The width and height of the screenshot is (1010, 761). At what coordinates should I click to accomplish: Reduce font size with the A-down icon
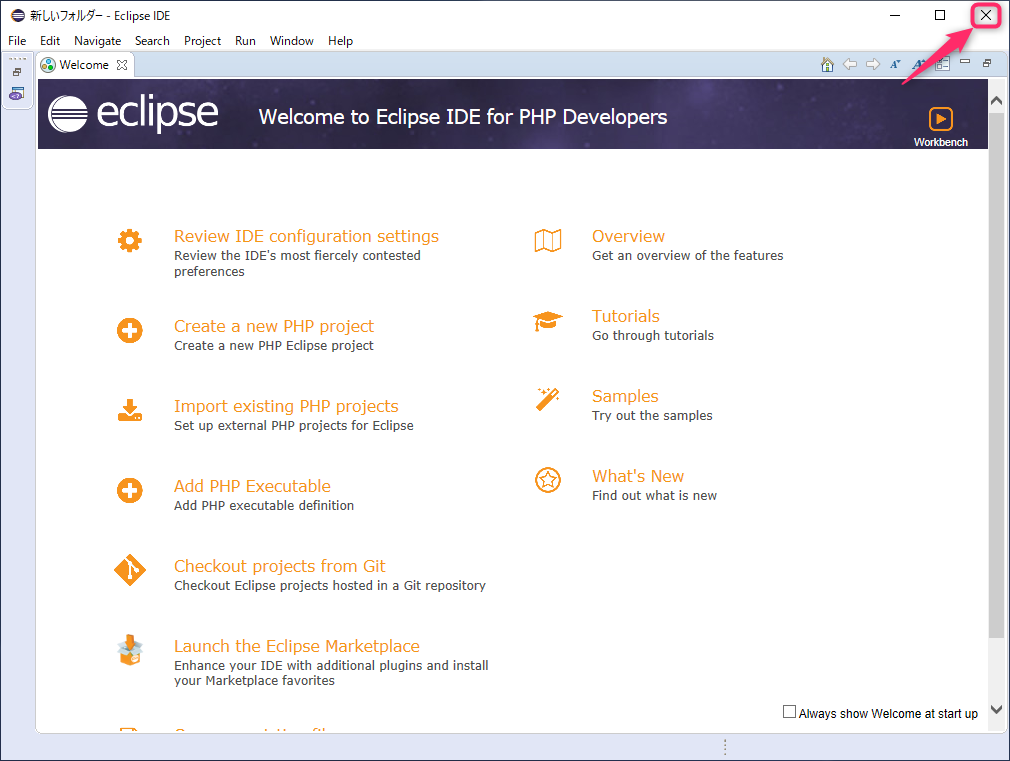(895, 64)
